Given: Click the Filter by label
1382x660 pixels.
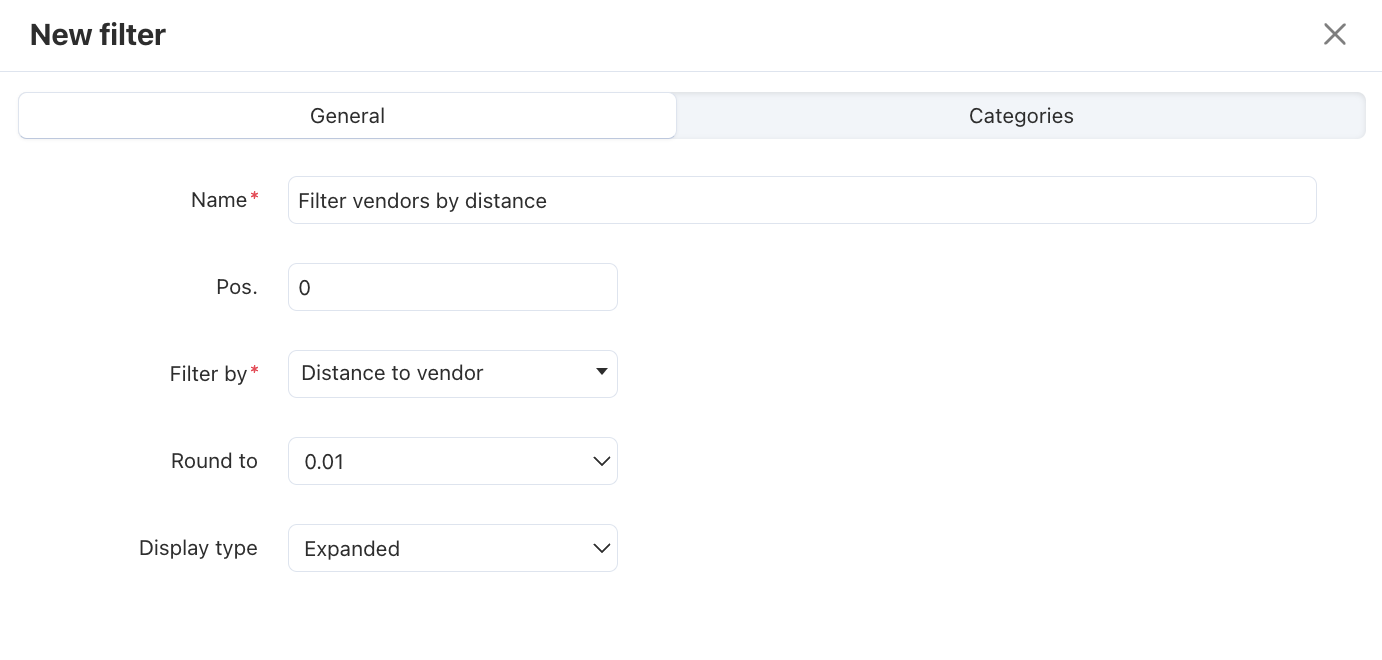Looking at the screenshot, I should coord(208,374).
